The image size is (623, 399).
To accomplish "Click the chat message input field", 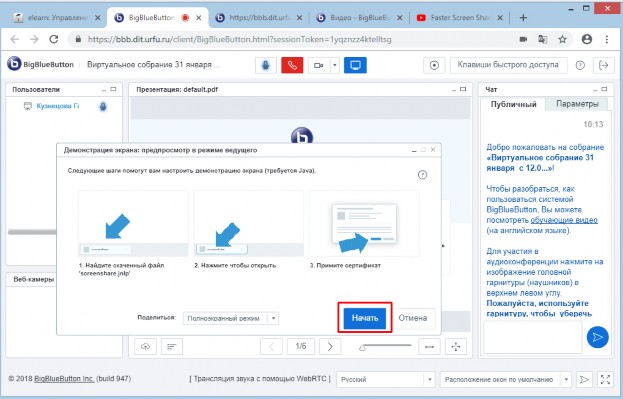I will 532,337.
